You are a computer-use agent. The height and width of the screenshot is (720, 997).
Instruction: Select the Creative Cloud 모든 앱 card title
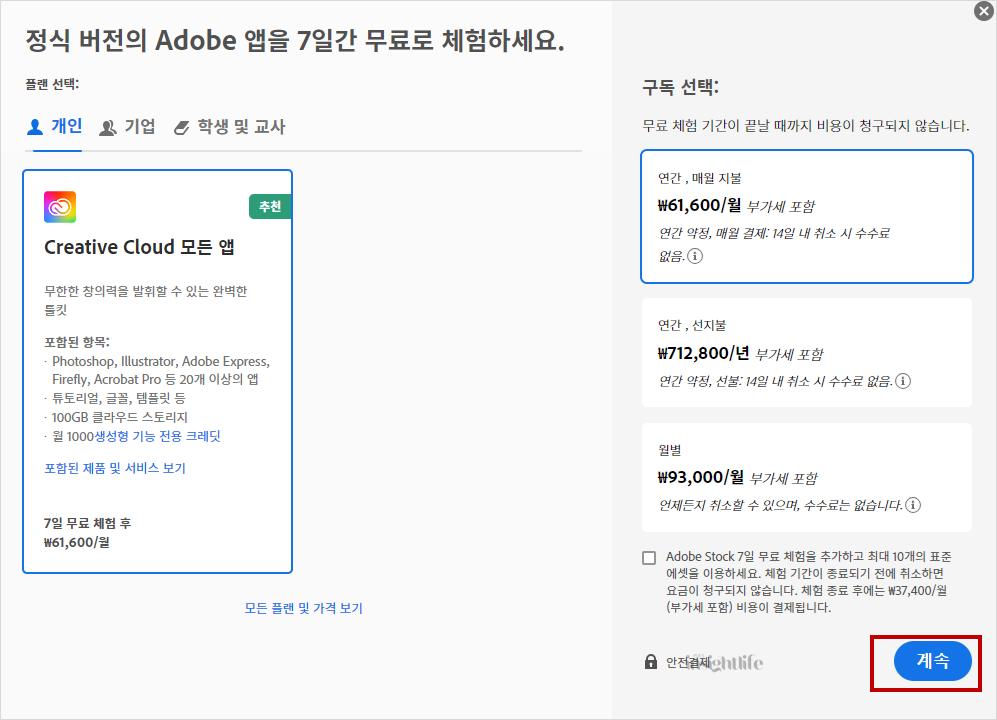(x=139, y=247)
